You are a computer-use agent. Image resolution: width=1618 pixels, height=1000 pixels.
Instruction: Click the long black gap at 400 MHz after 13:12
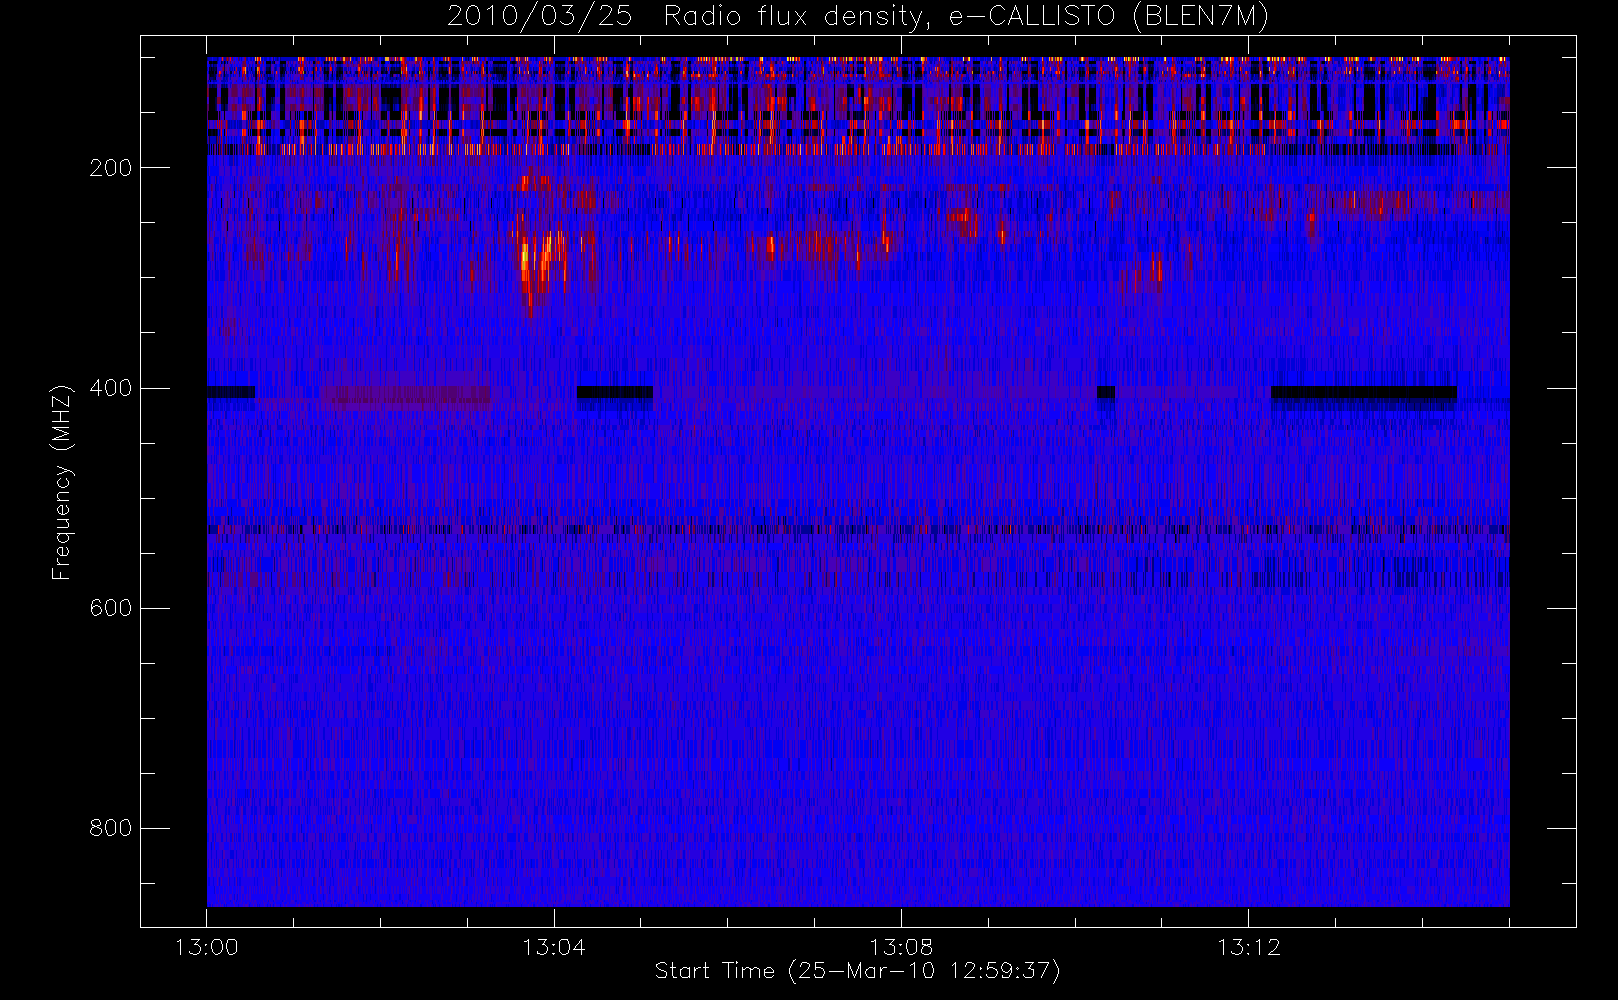click(x=1363, y=392)
